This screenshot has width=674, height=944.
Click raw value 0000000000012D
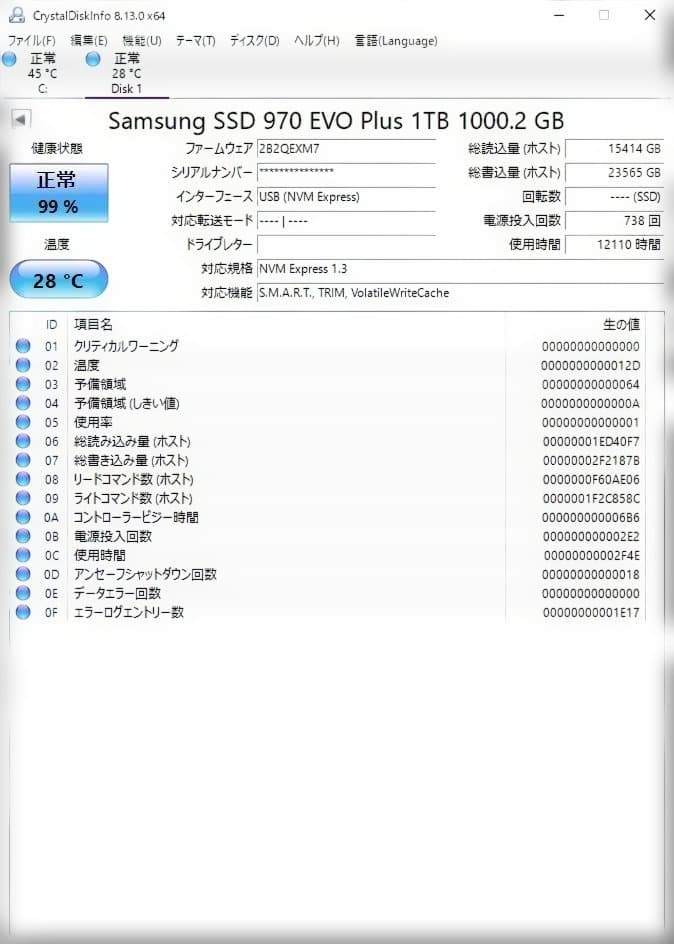590,365
